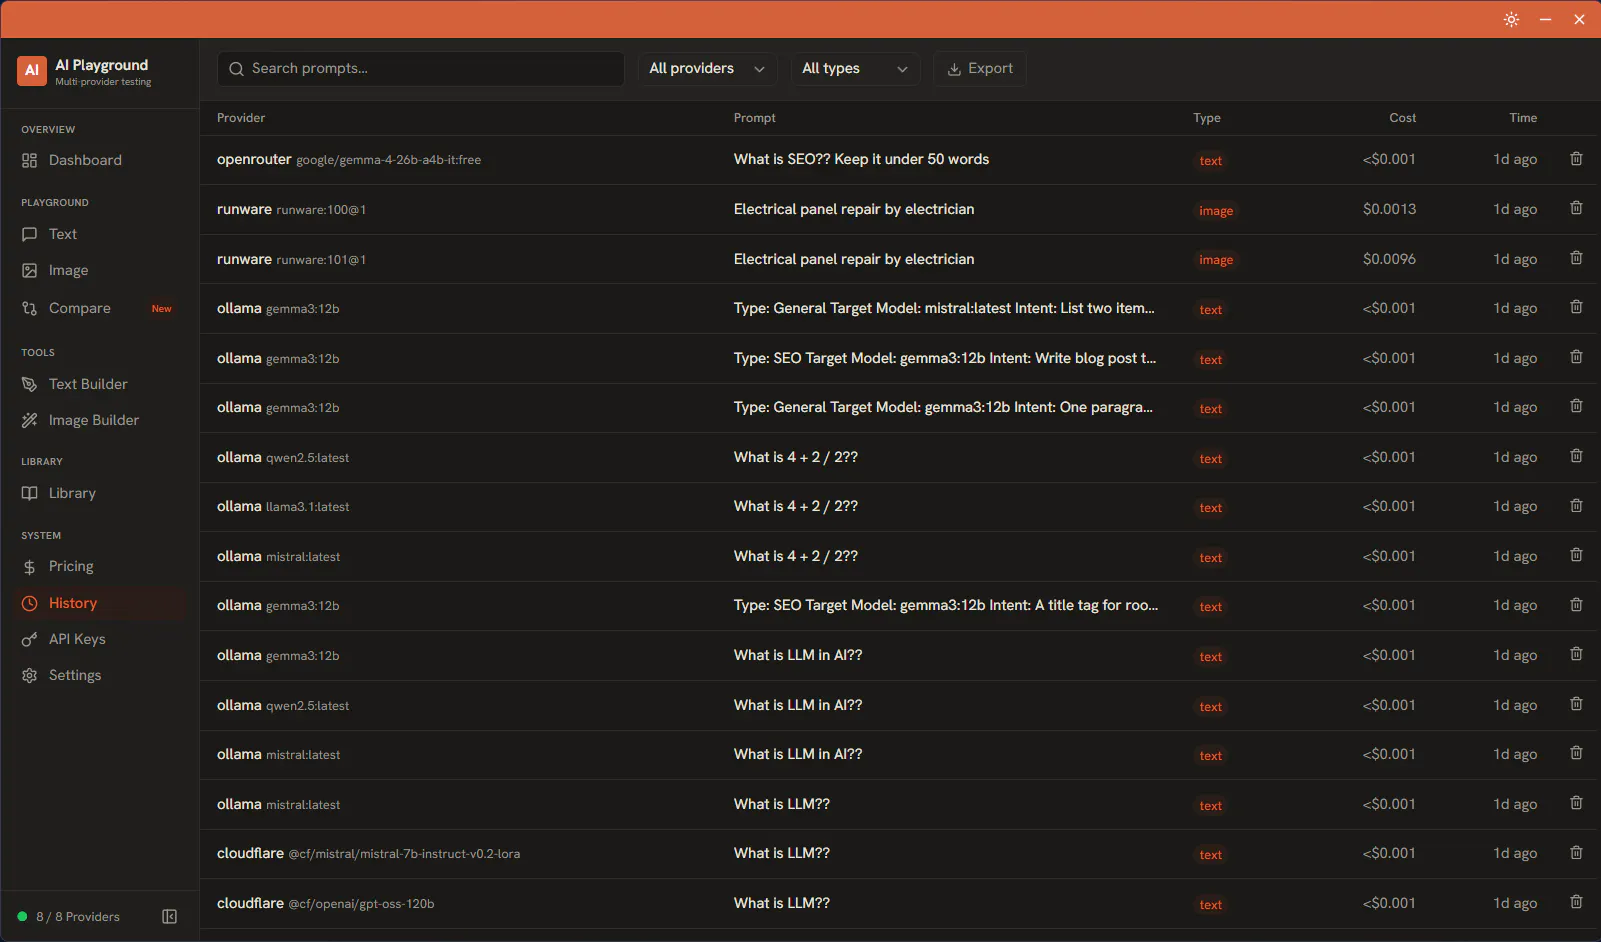The width and height of the screenshot is (1601, 942).
Task: Delete the 'List two item' mistral target entry
Action: coord(1576,307)
